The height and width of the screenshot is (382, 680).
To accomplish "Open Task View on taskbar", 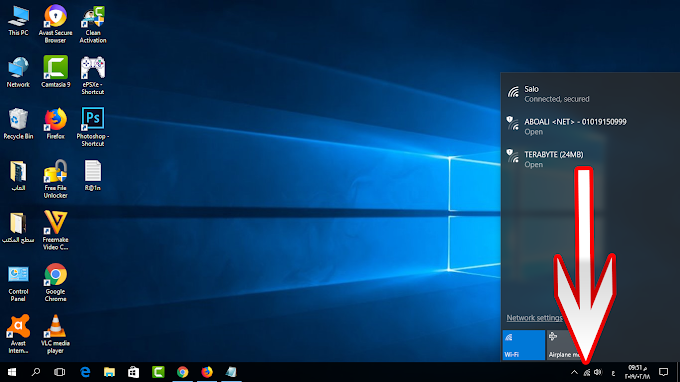I will click(59, 372).
